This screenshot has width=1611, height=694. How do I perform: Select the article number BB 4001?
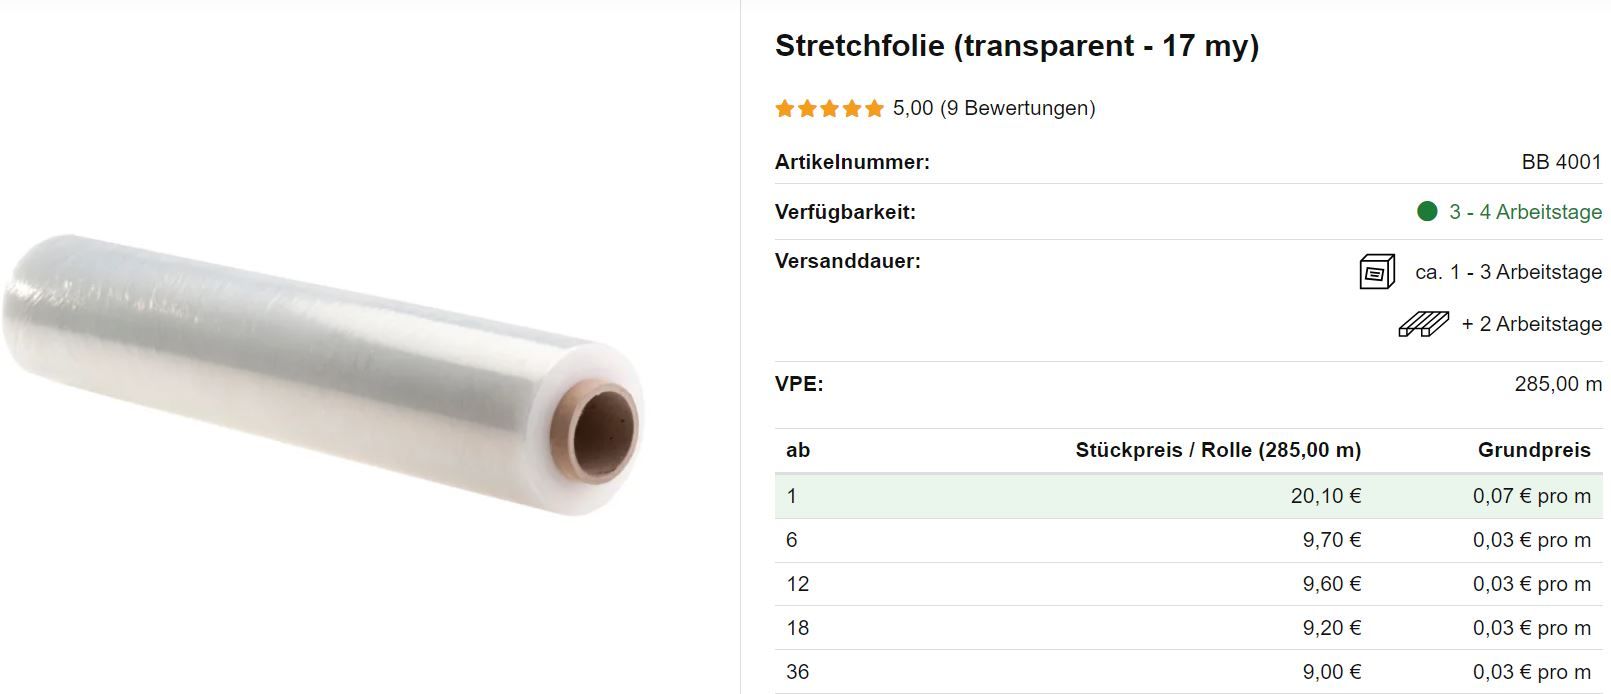click(1561, 162)
